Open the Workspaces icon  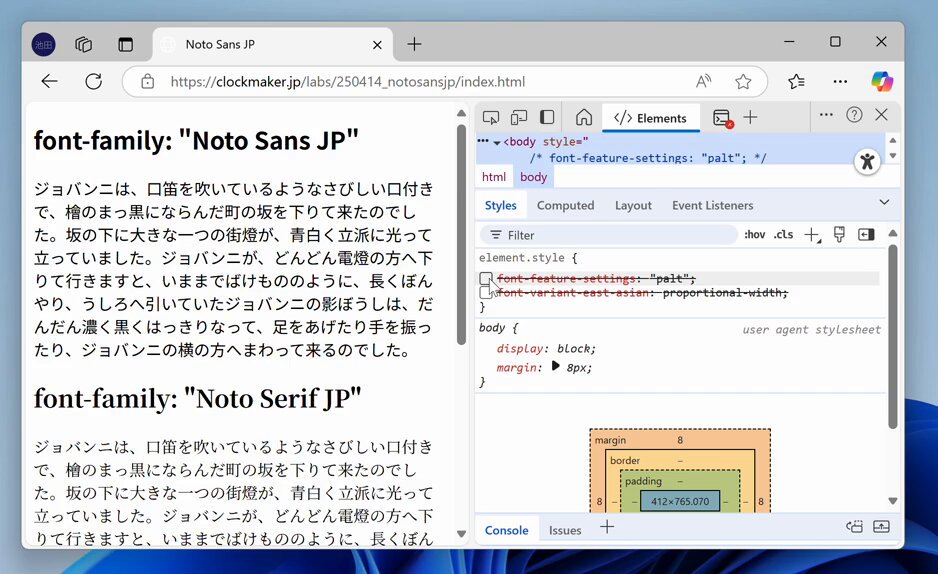coord(83,44)
